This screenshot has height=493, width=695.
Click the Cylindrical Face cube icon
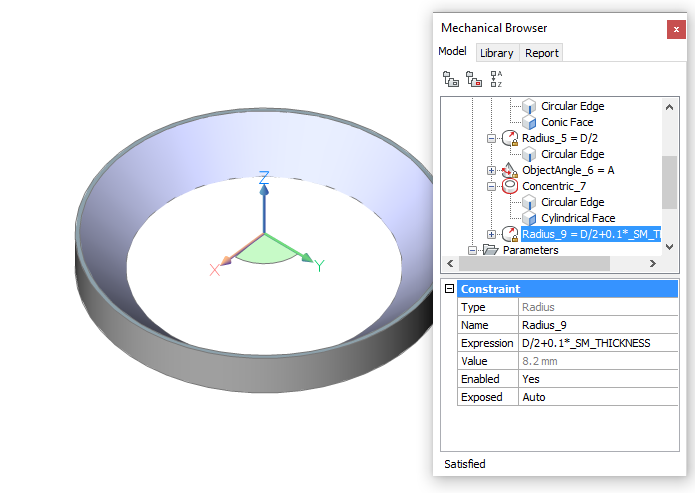point(530,218)
